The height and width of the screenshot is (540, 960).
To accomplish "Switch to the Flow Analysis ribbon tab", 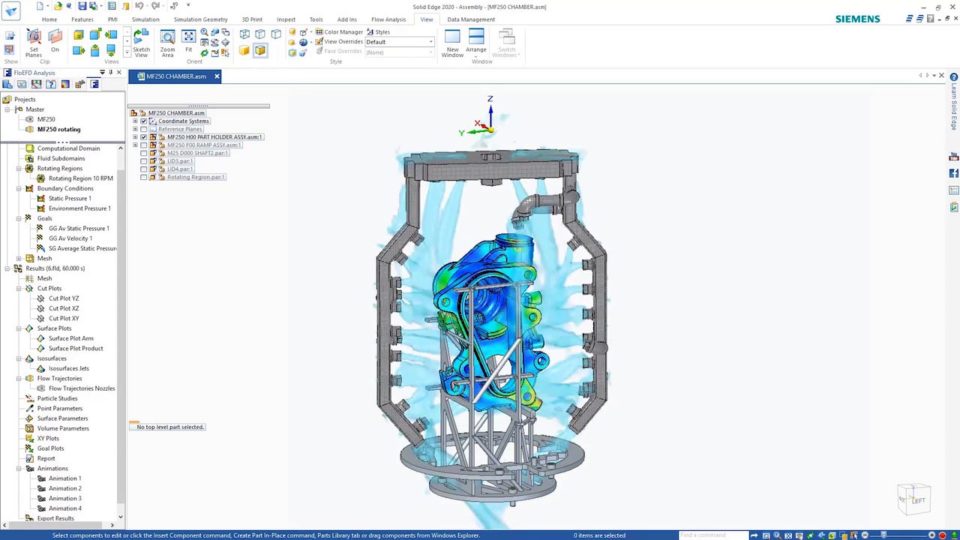I will [x=388, y=19].
